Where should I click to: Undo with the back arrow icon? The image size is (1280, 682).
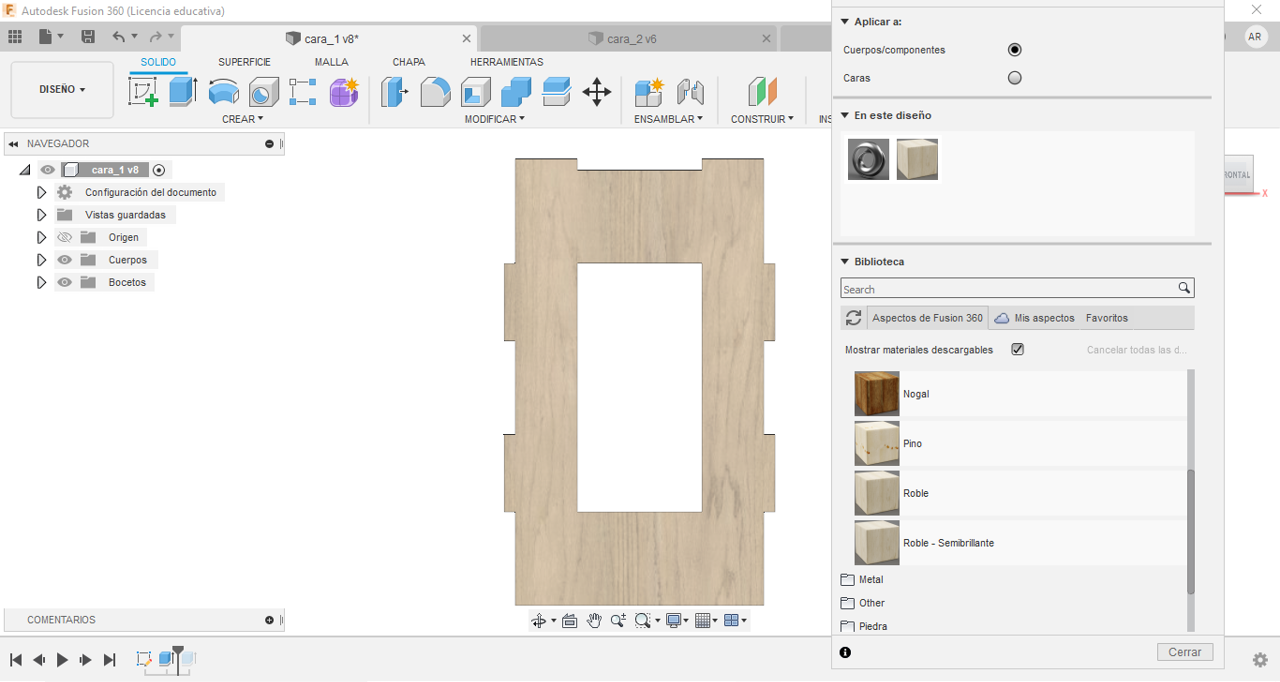coord(119,37)
